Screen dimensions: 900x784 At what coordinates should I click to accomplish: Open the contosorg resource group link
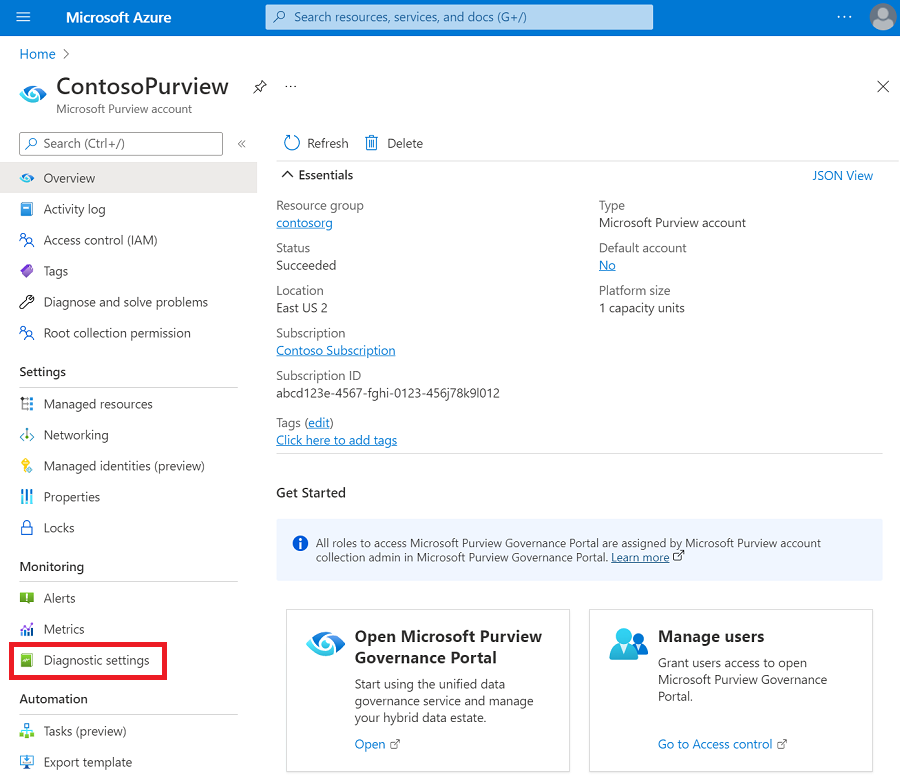[304, 223]
